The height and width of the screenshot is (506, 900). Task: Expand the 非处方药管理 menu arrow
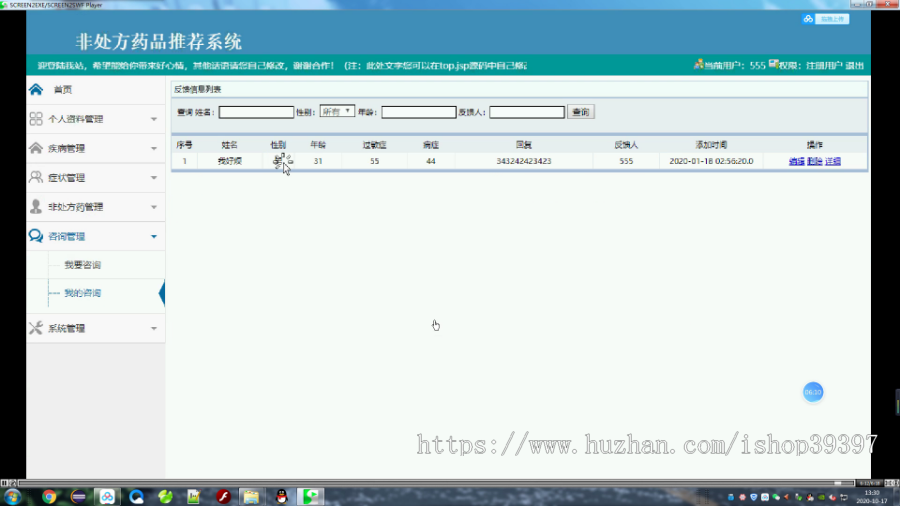click(154, 207)
